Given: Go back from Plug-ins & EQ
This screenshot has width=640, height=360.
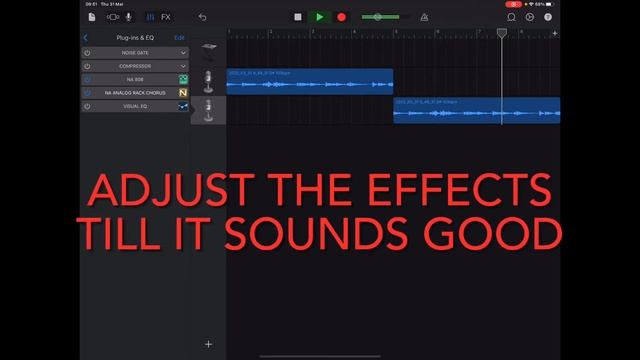Looking at the screenshot, I should click(85, 38).
